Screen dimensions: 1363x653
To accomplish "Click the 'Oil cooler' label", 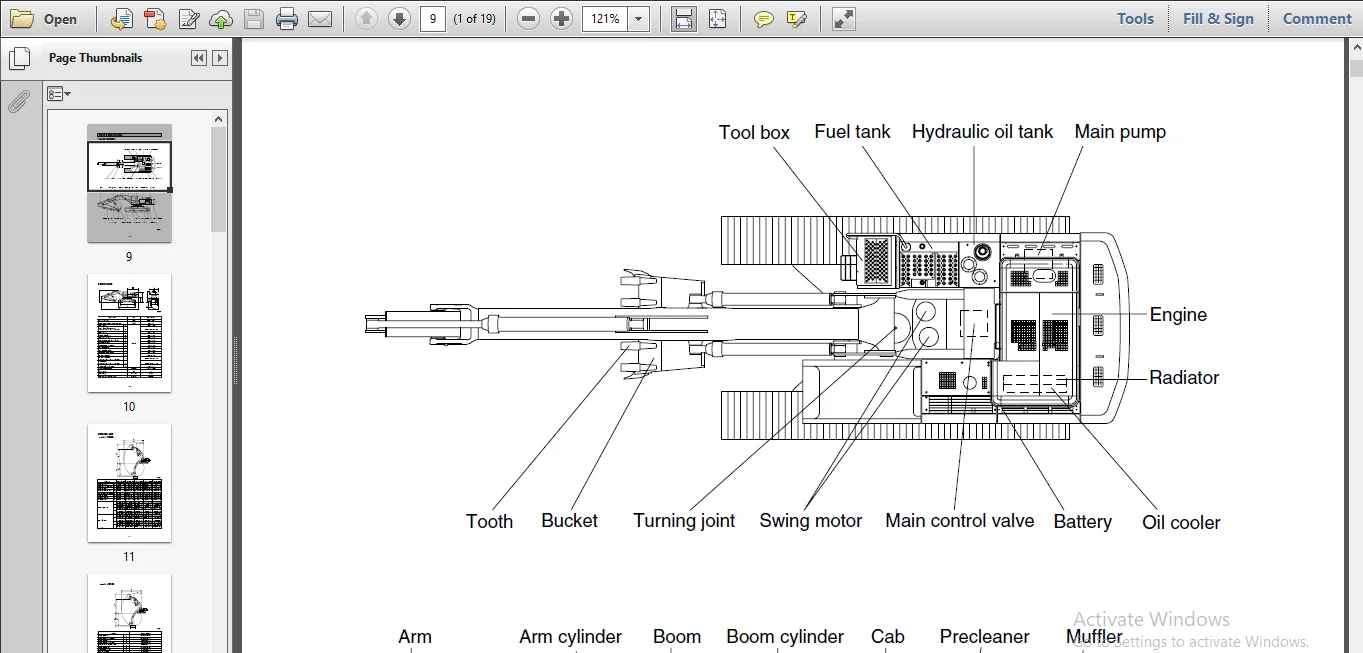I will (1181, 522).
